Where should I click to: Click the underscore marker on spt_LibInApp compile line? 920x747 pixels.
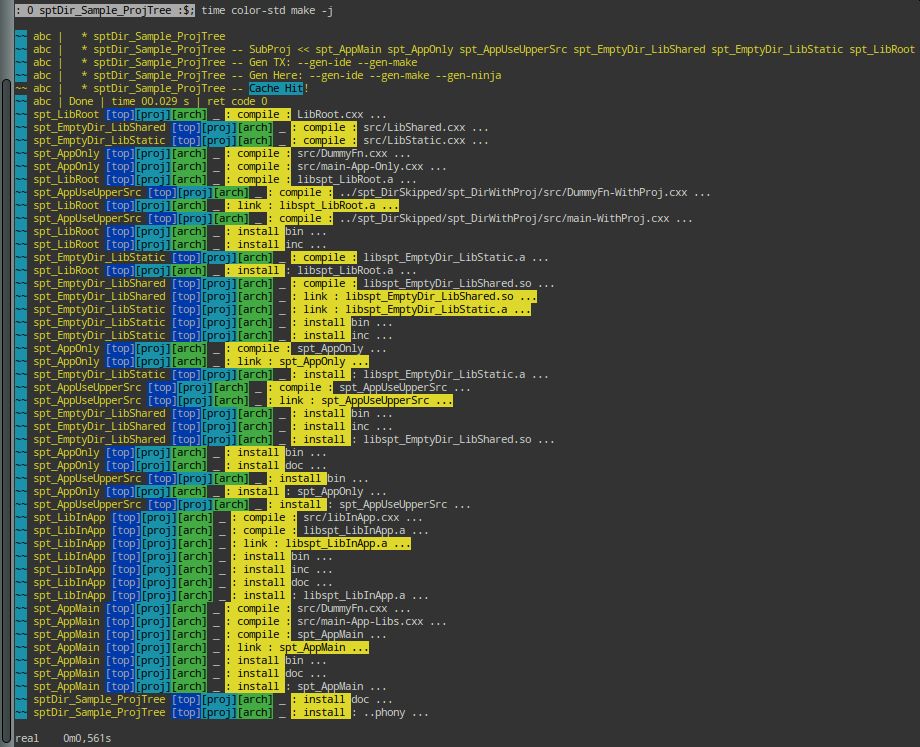[x=220, y=517]
